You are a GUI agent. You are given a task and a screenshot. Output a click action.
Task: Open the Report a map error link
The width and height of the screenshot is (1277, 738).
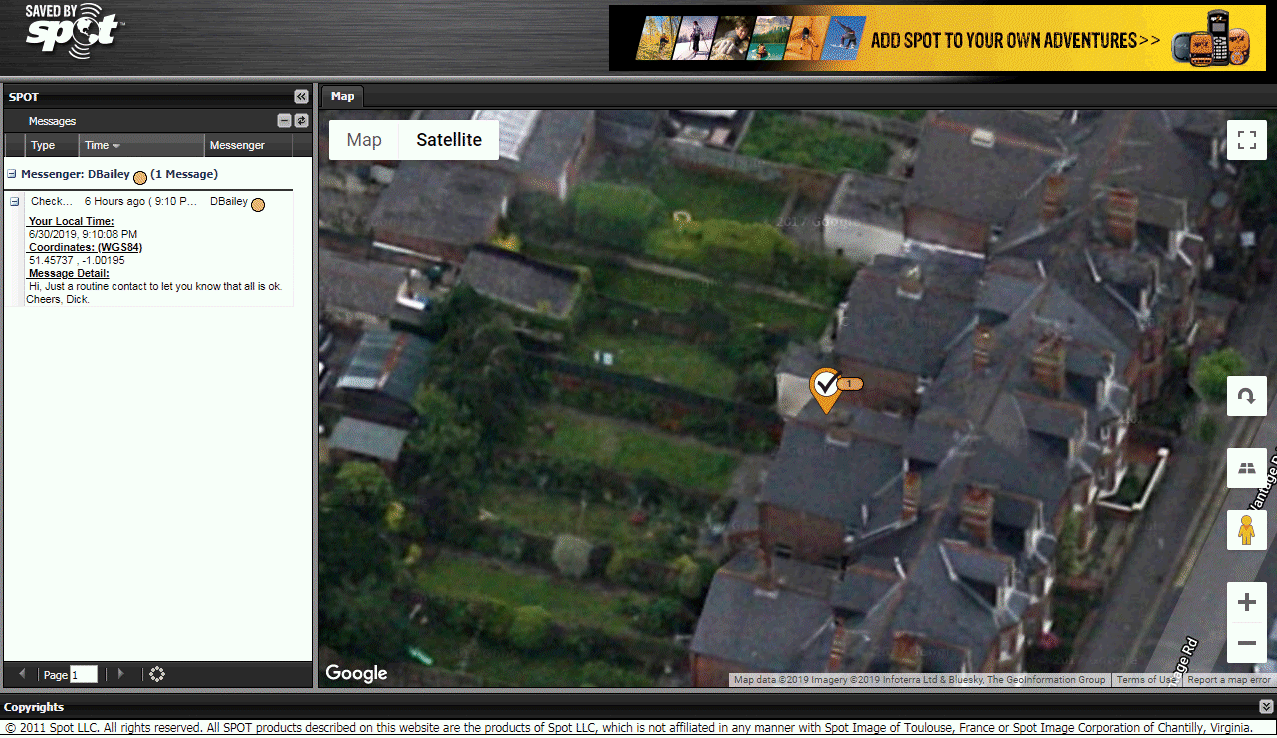point(1228,680)
